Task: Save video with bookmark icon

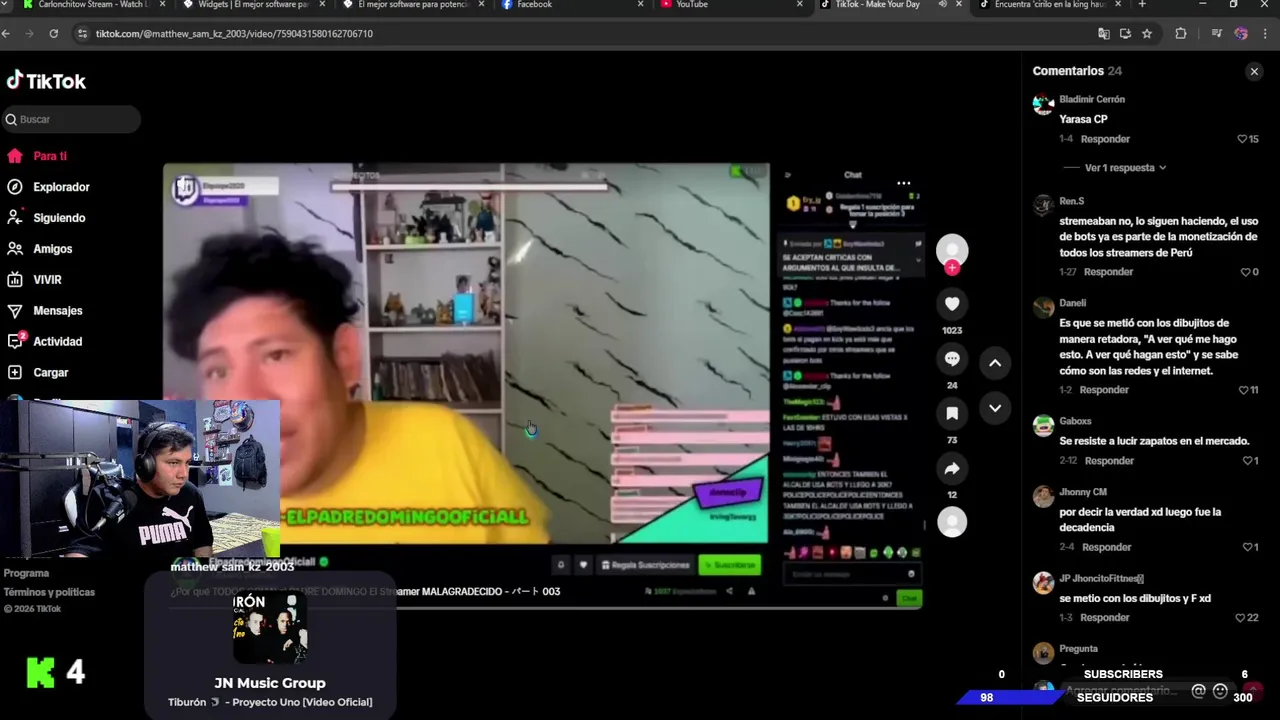Action: tap(952, 413)
